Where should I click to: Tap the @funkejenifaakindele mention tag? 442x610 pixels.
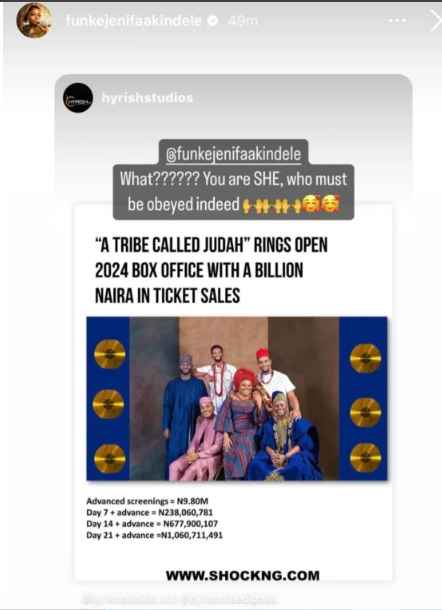pos(234,154)
